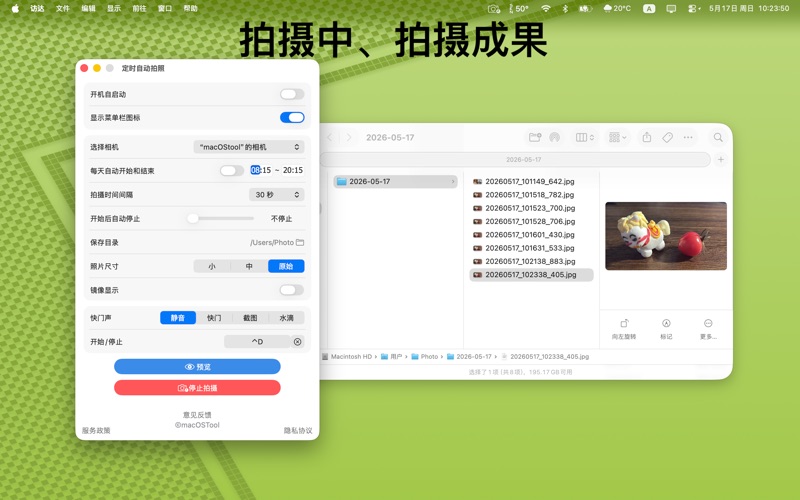Open the Apple menu
This screenshot has width=800, height=500.
click(x=15, y=8)
